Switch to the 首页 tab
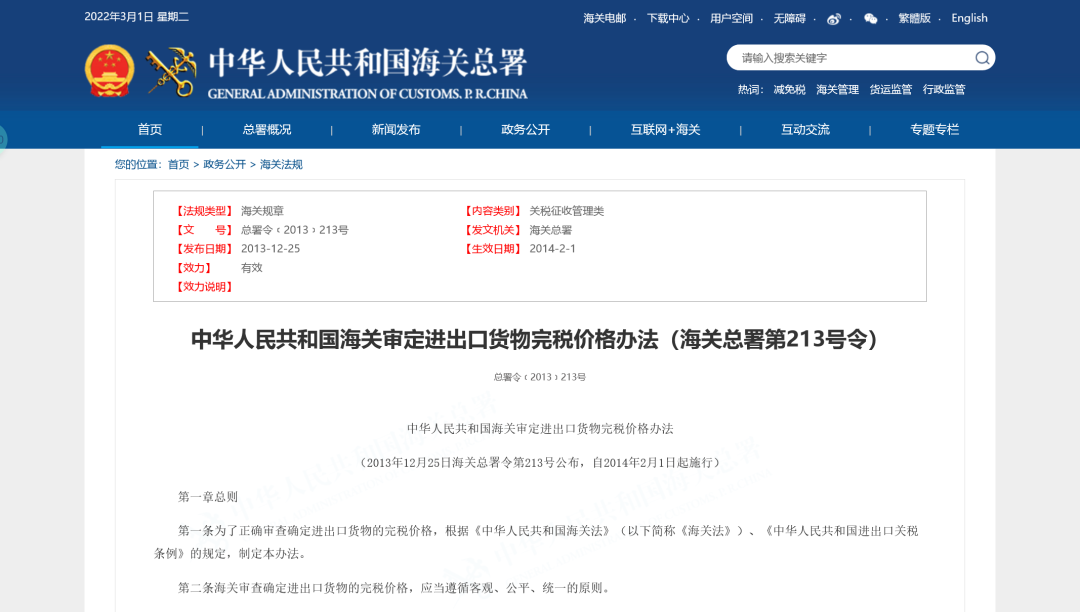Image resolution: width=1080 pixels, height=612 pixels. [148, 129]
